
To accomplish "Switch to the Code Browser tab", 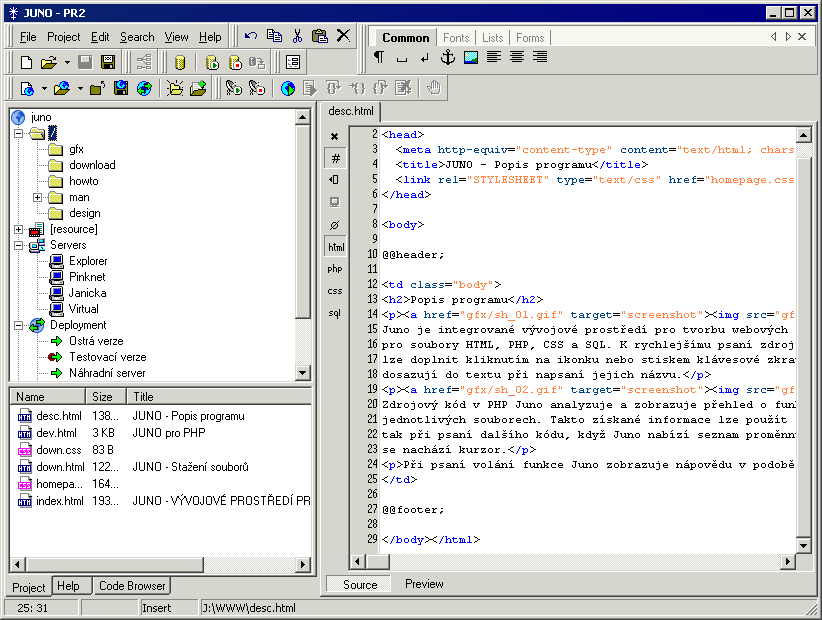I will (x=132, y=586).
